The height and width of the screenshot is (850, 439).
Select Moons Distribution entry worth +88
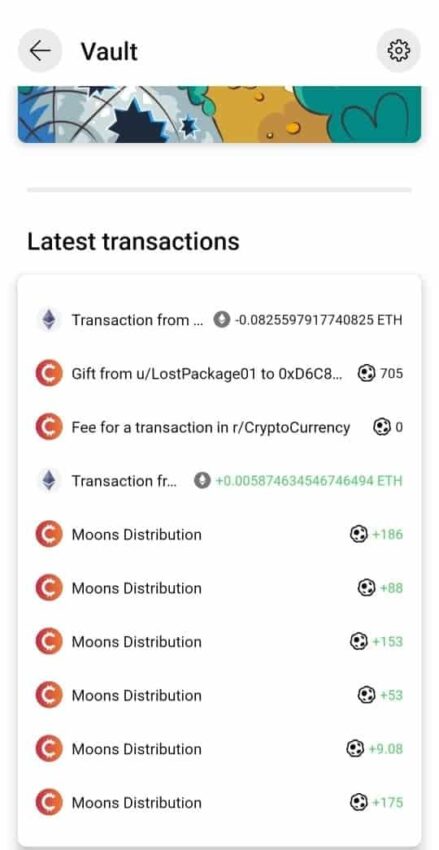tap(220, 588)
